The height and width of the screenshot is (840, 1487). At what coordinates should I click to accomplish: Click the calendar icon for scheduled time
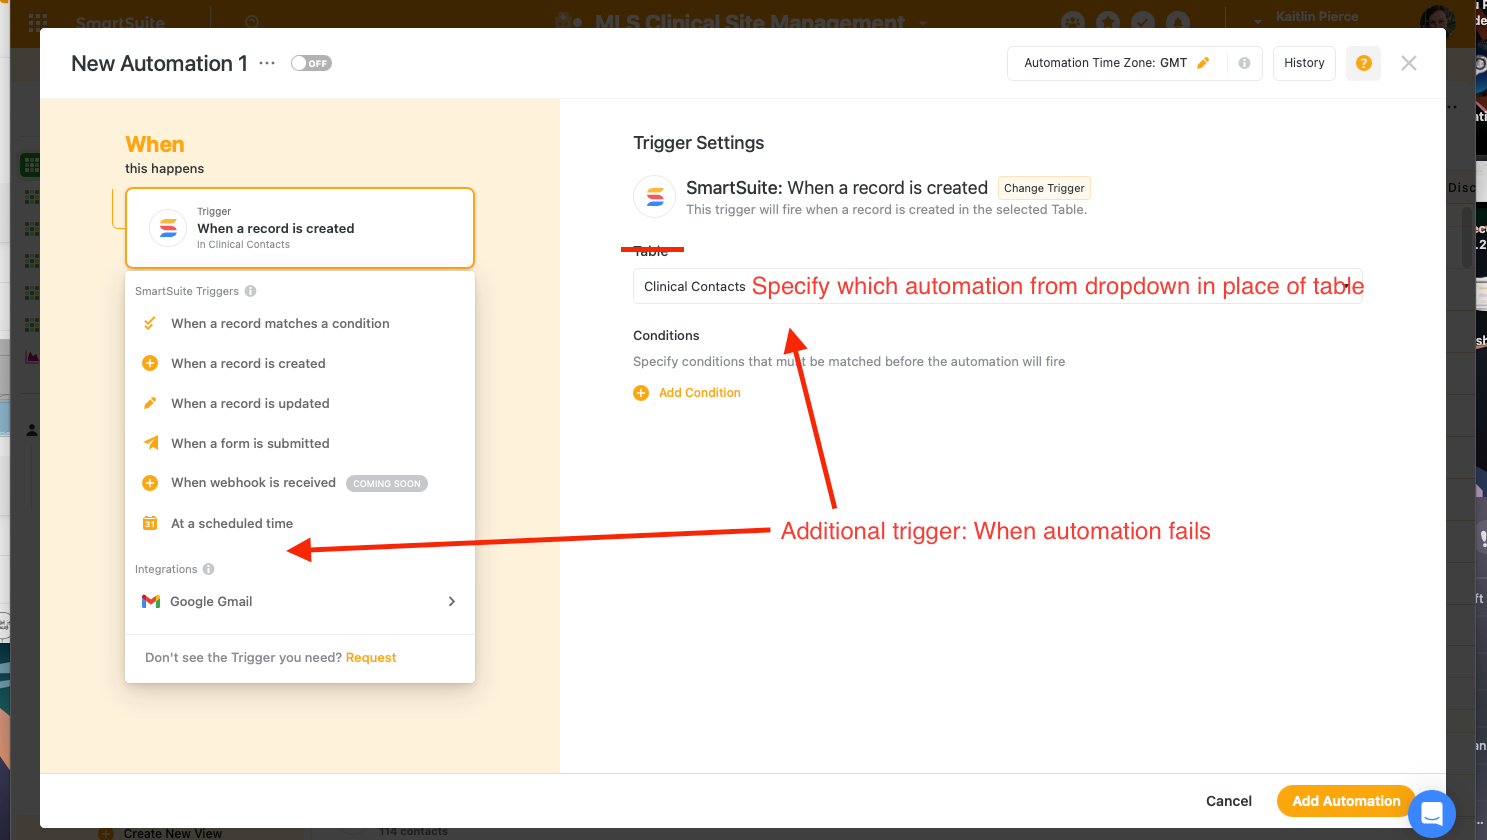click(x=150, y=523)
